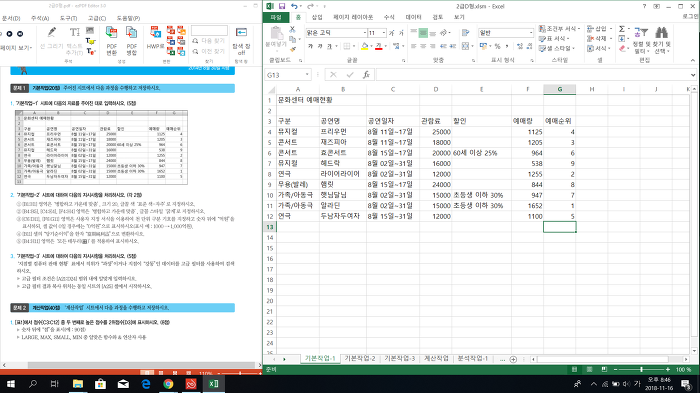Click the highlight text (T yellow) icon in PDF editor
The width and height of the screenshot is (700, 393).
90,41
